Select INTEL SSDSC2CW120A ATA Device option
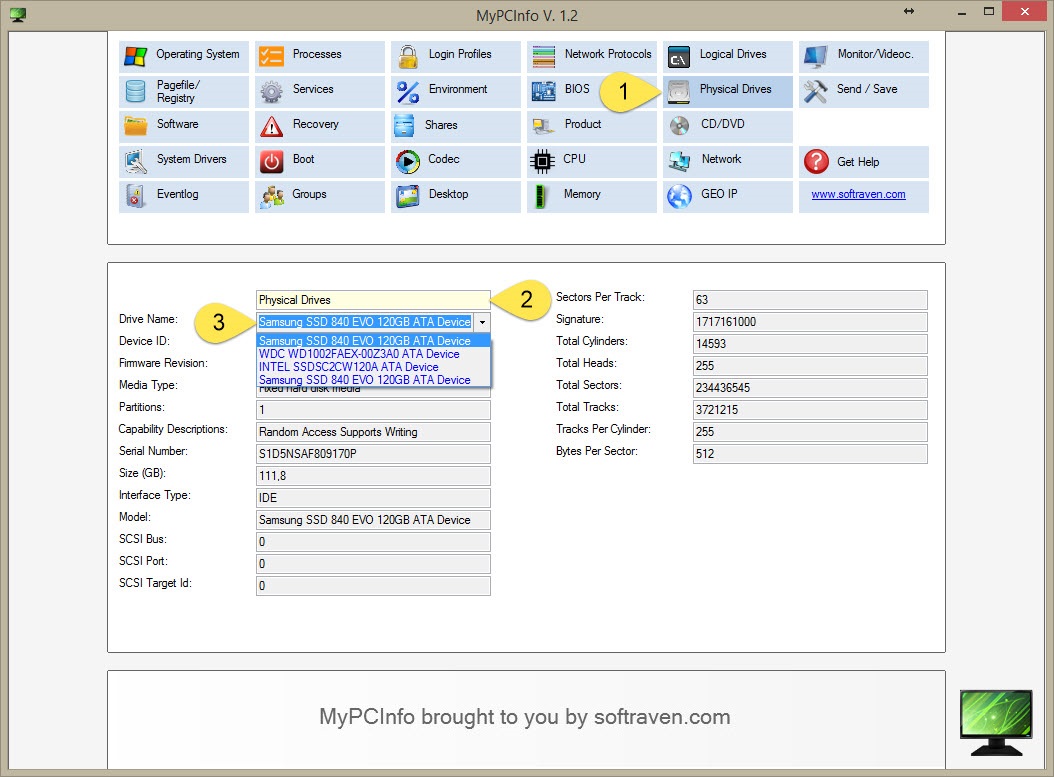1054x777 pixels. pyautogui.click(x=348, y=367)
